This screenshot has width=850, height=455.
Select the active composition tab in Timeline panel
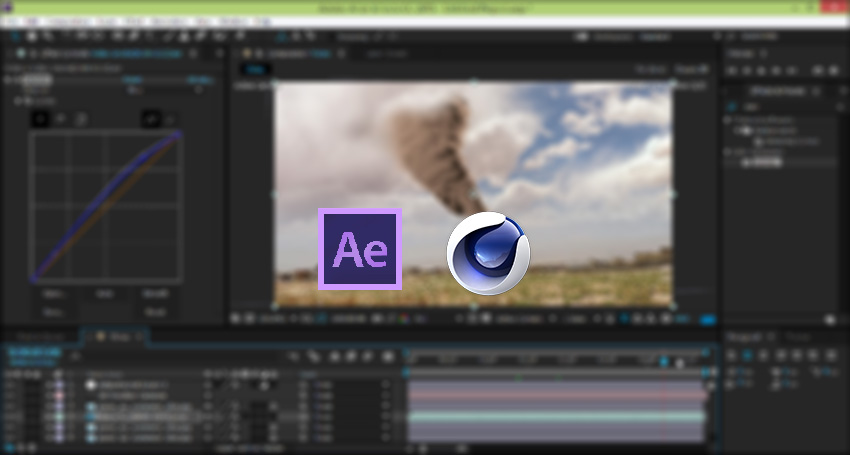tap(115, 337)
